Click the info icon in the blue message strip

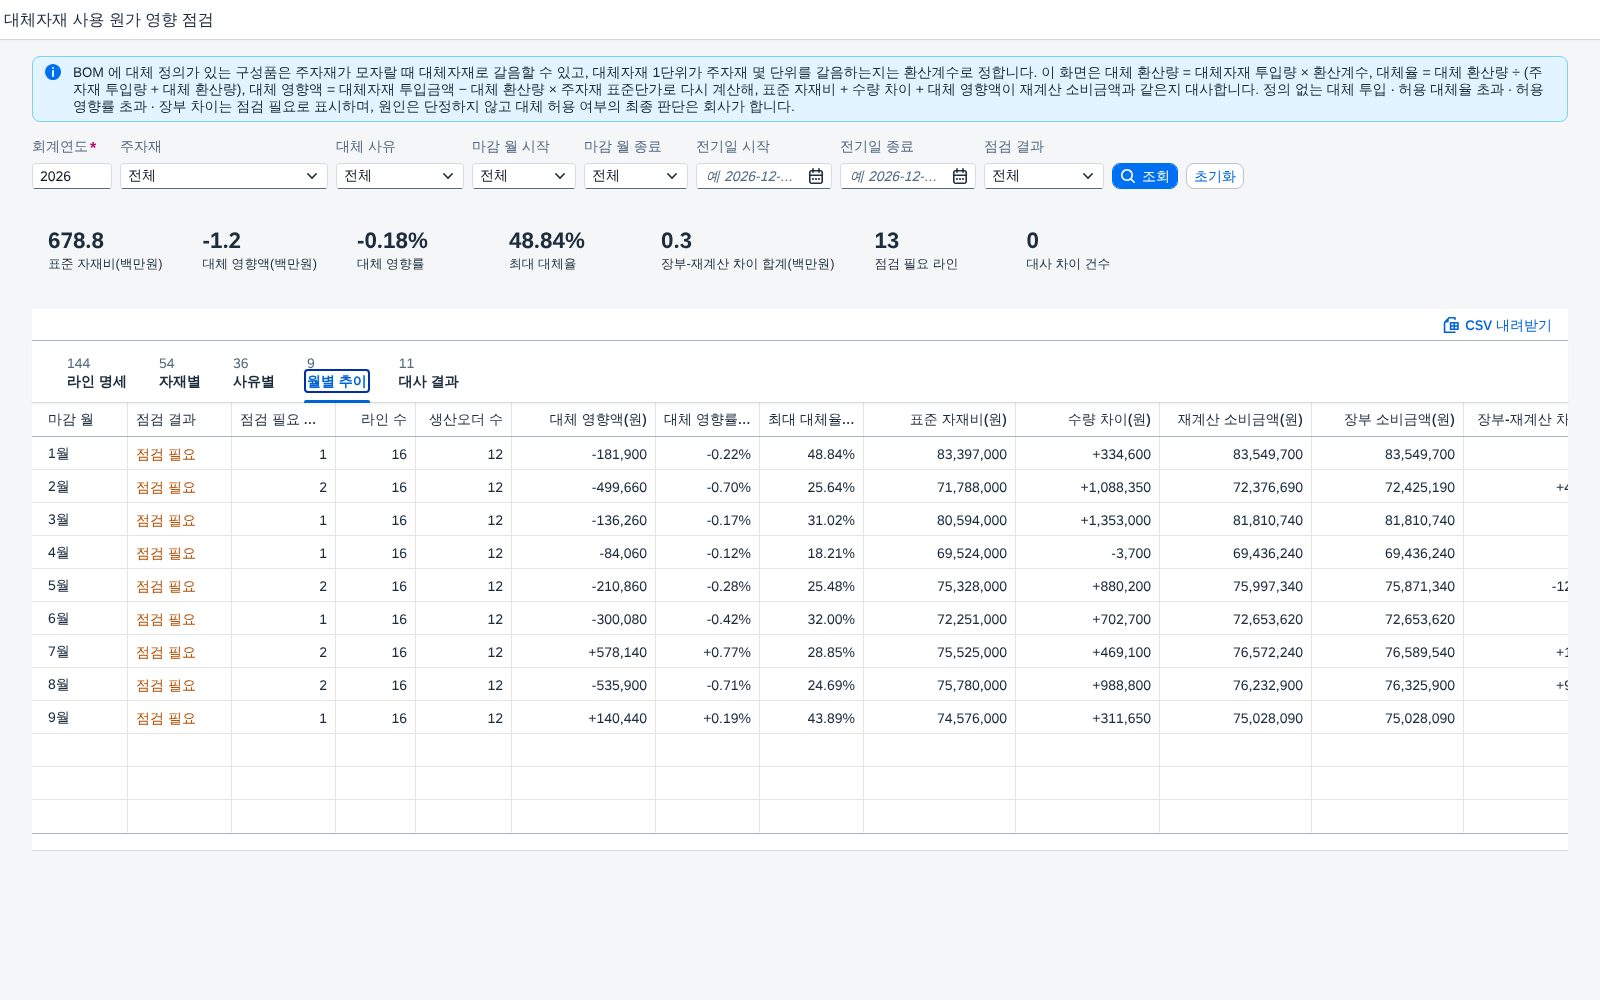53,72
